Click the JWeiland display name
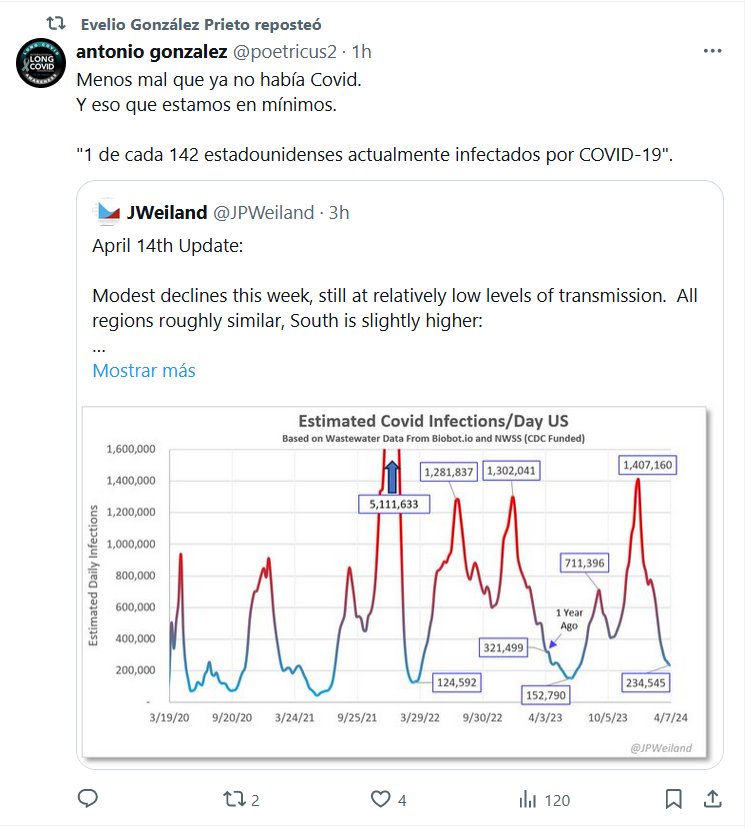This screenshot has width=752, height=828. click(167, 212)
